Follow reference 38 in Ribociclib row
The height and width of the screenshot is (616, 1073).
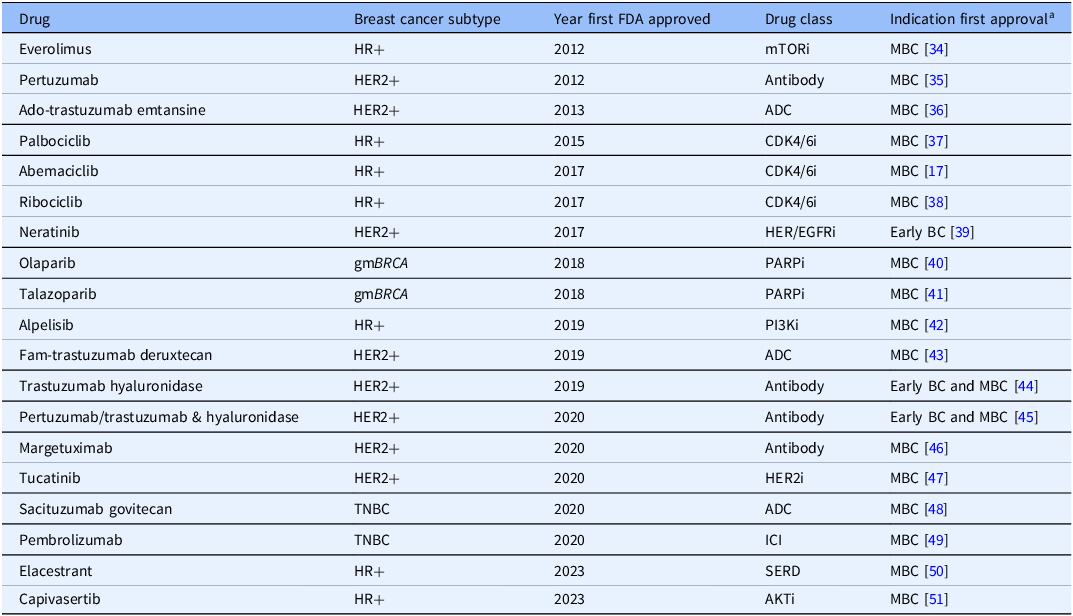coord(936,202)
